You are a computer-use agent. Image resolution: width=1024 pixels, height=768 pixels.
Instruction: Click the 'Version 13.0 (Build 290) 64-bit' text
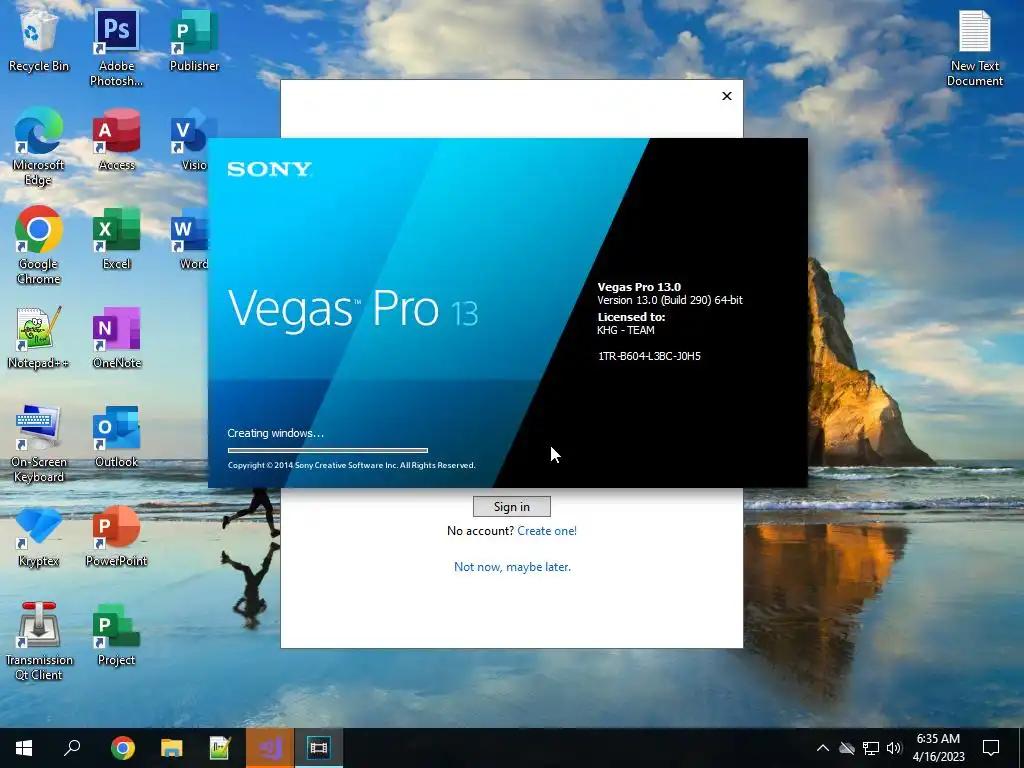tap(670, 300)
